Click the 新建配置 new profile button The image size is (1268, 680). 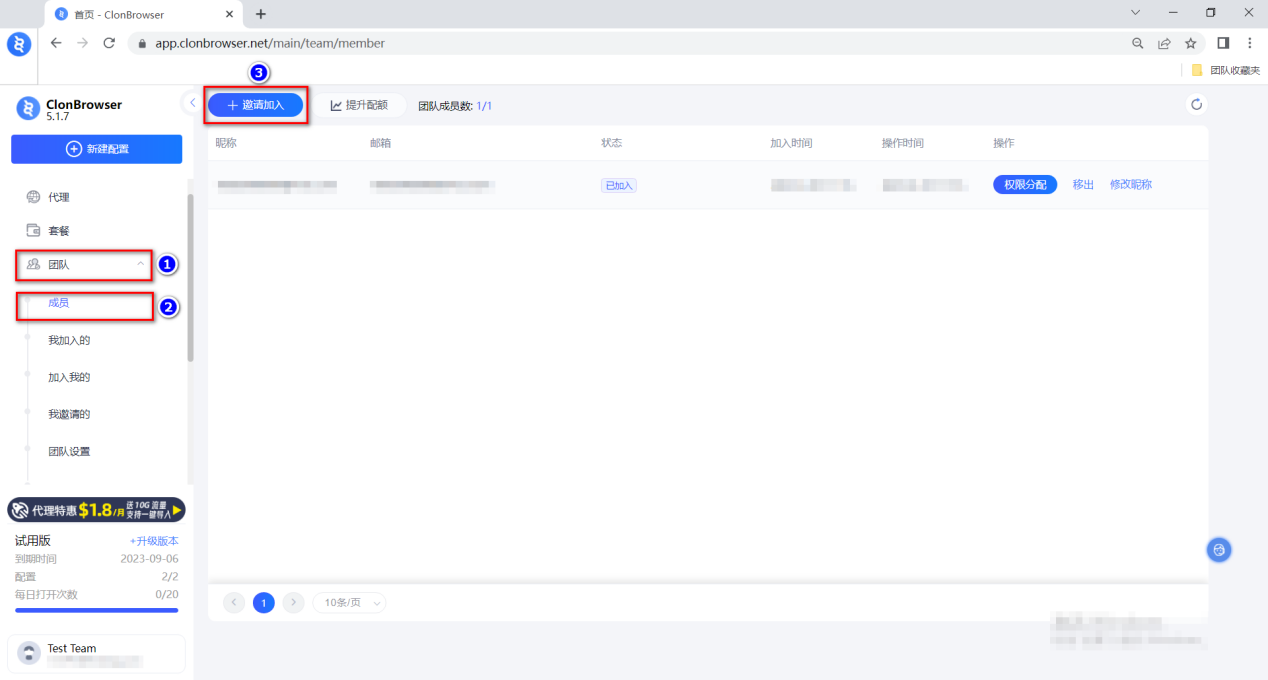click(x=97, y=149)
